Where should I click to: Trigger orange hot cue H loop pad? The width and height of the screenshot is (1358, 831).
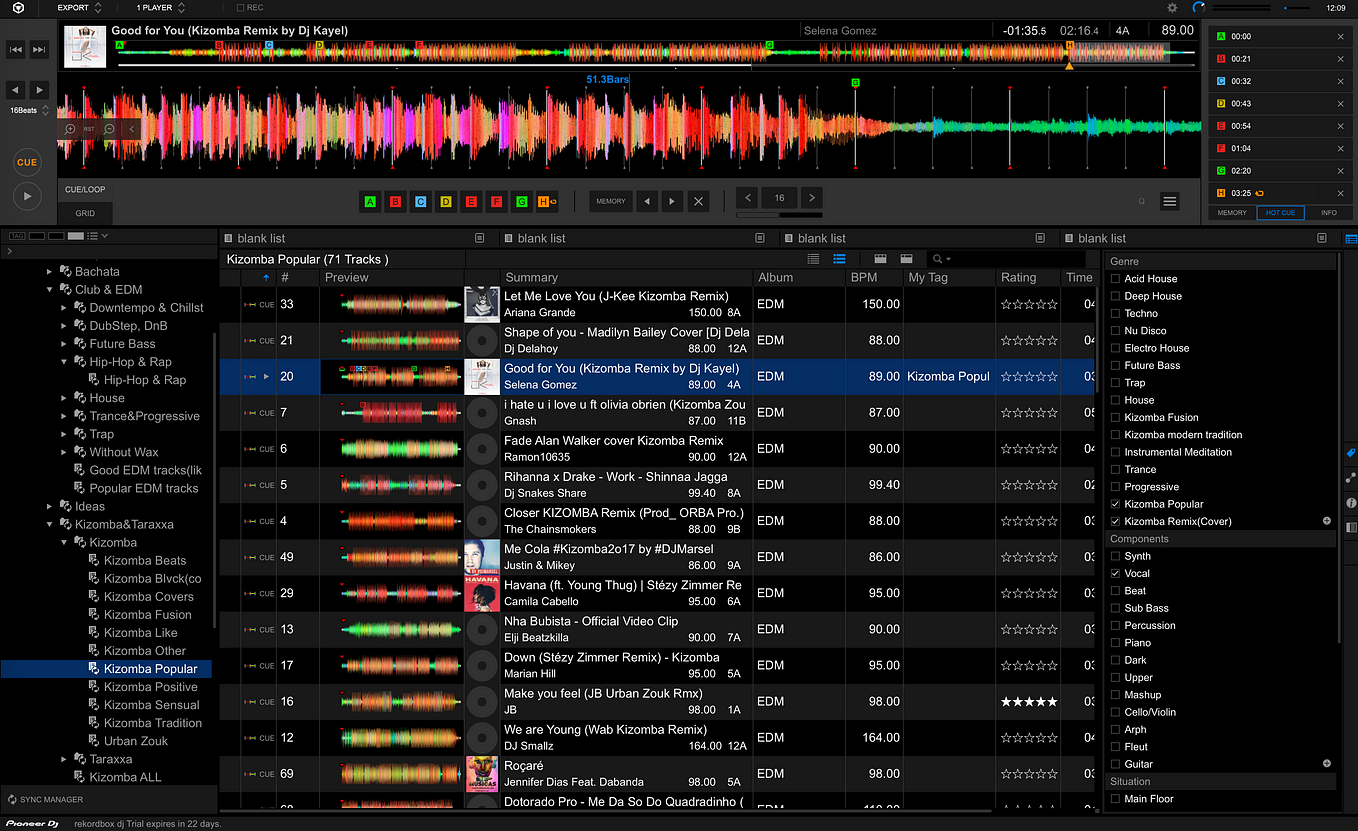pyautogui.click(x=547, y=201)
